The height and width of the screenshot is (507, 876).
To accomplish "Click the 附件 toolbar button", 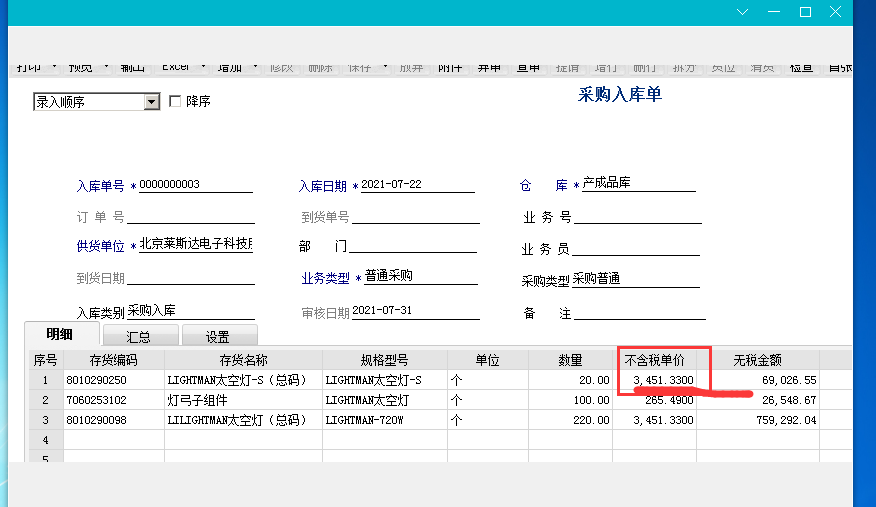I will coord(450,68).
